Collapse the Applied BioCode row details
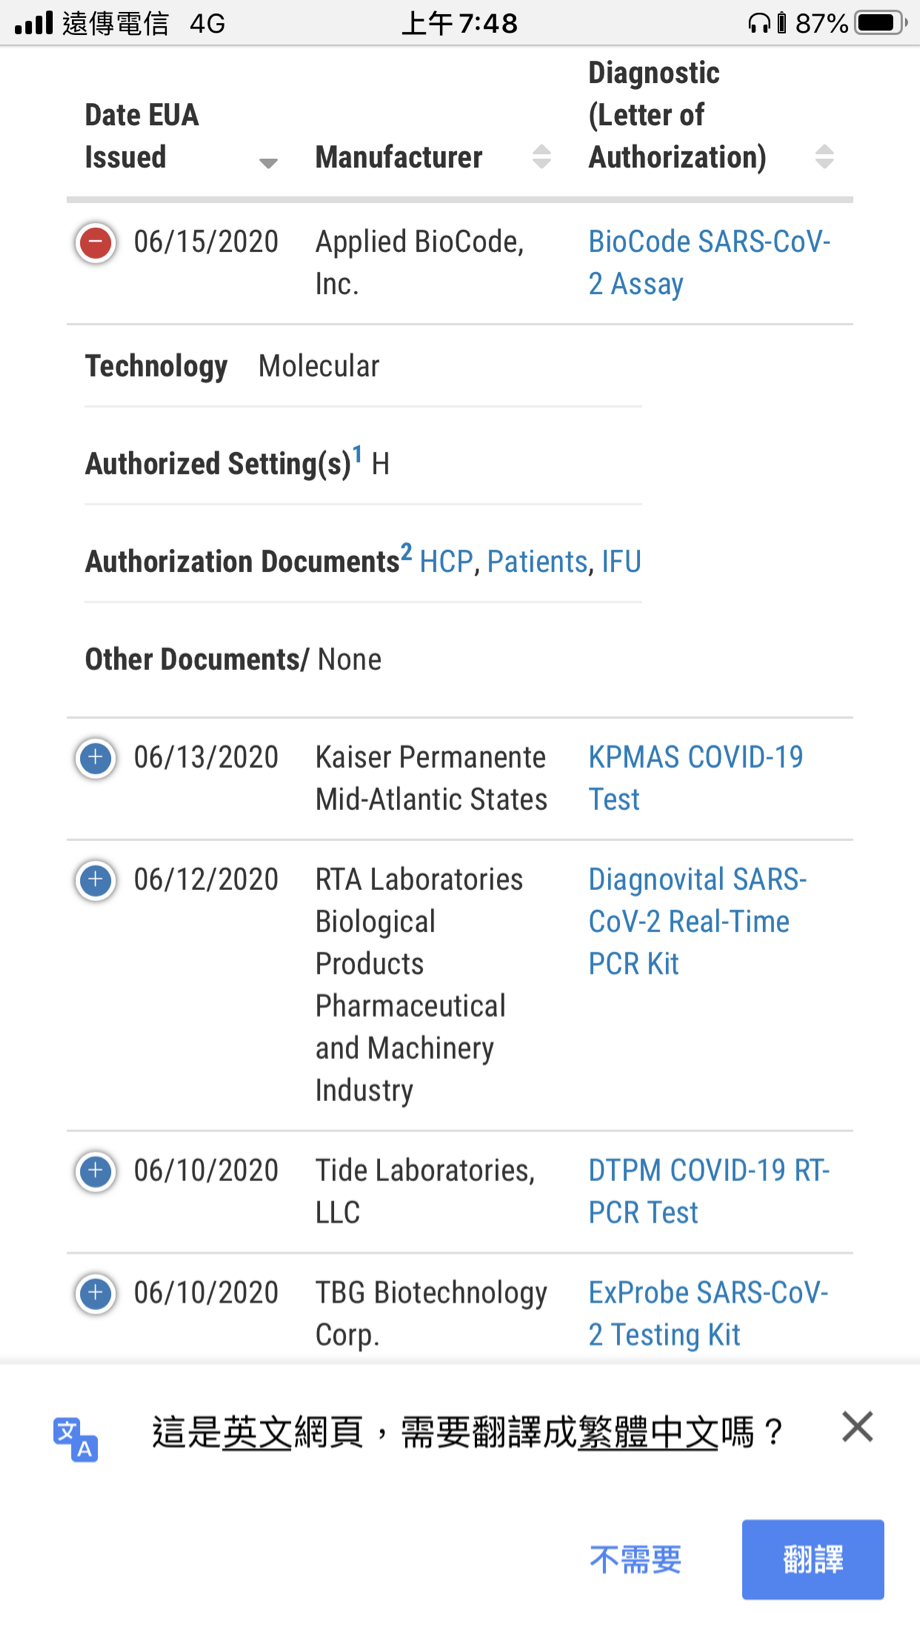Viewport: 920px width, 1636px height. pos(96,242)
